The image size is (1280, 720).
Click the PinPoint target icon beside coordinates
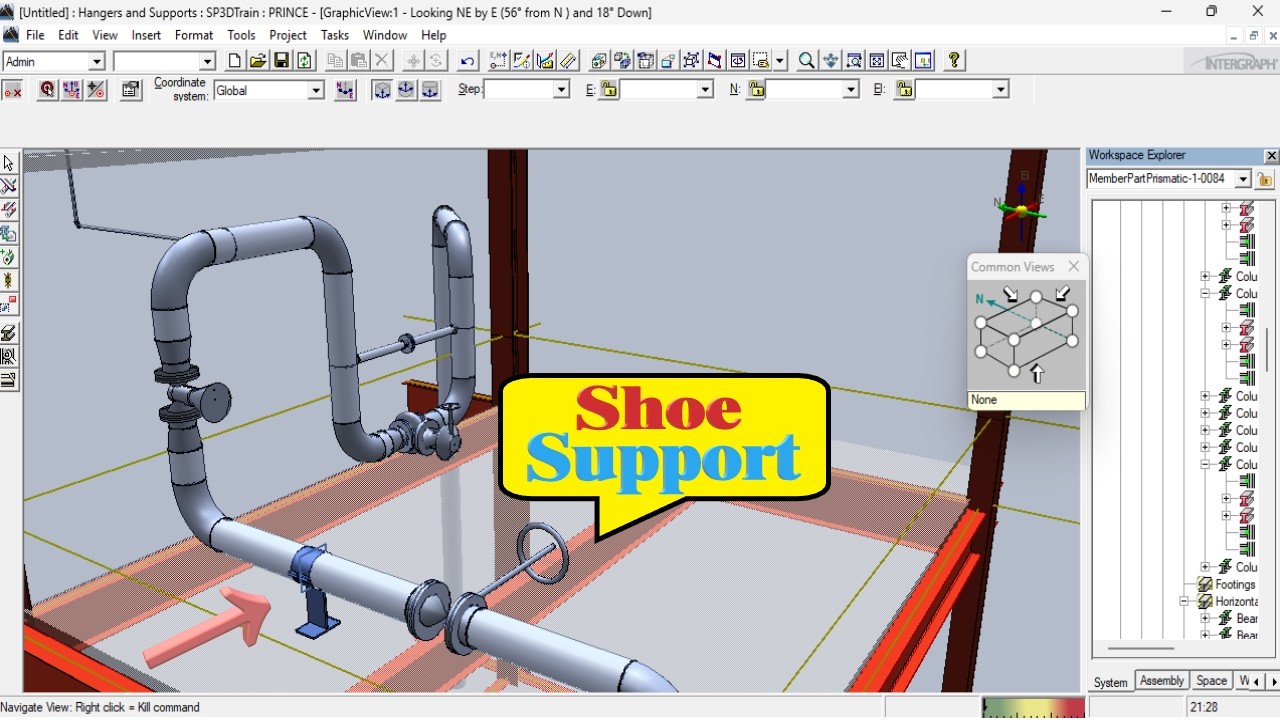47,90
